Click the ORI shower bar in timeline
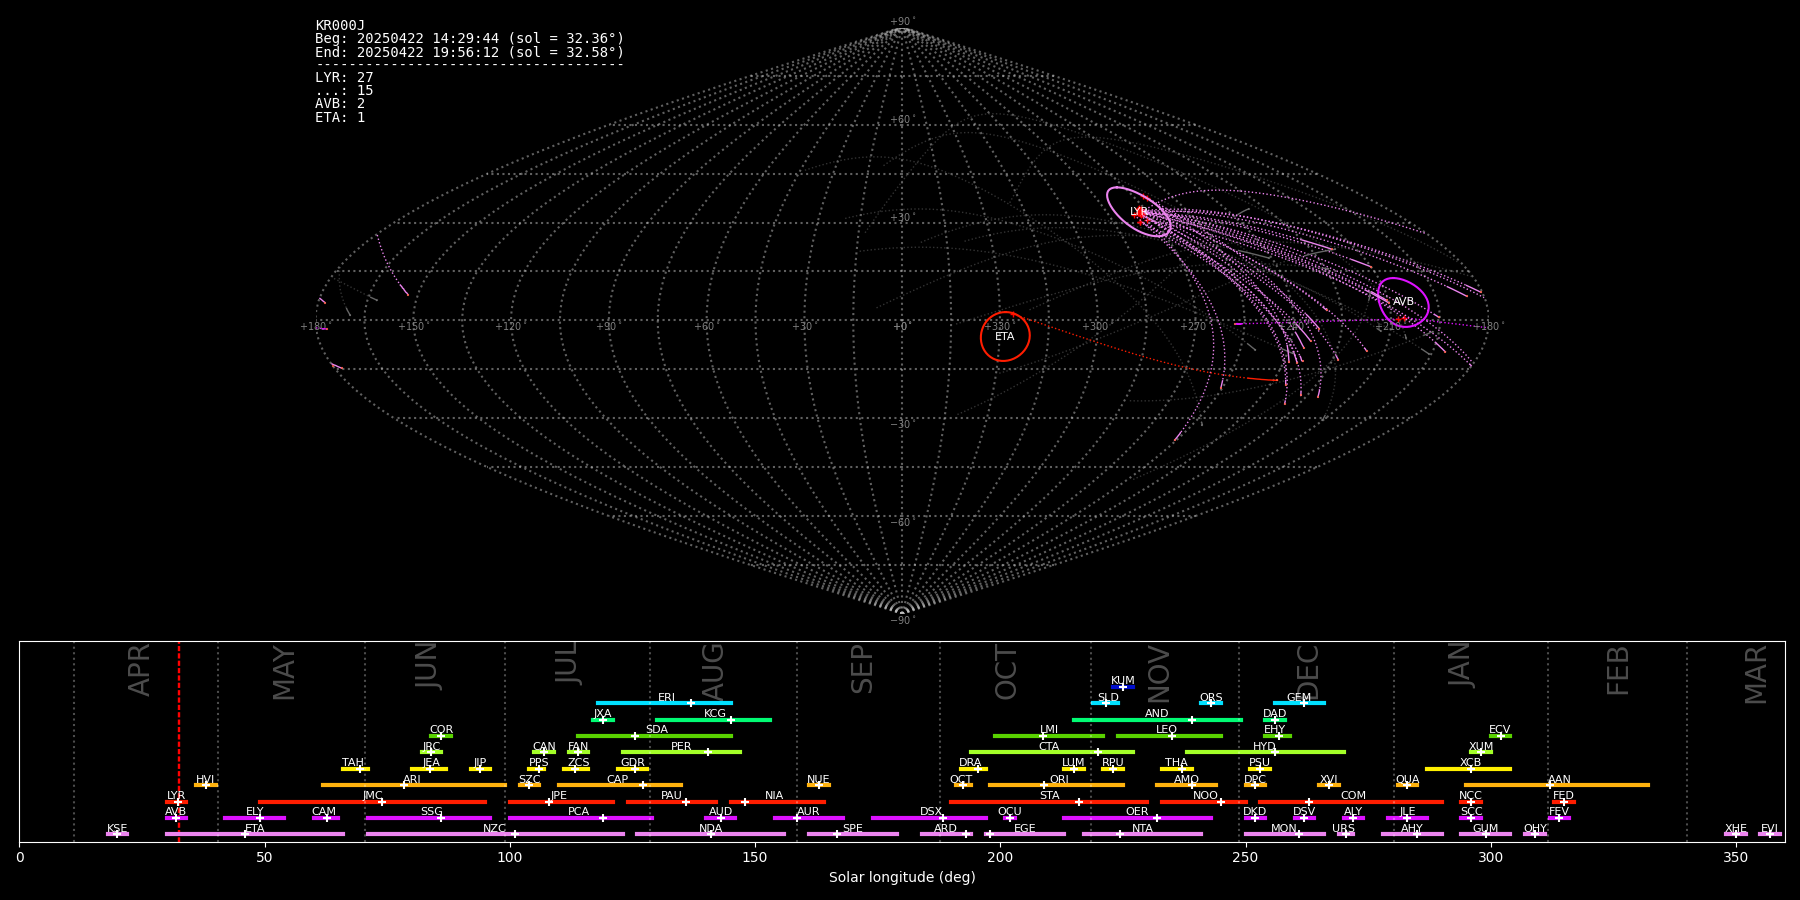Image resolution: width=1800 pixels, height=900 pixels. pos(1056,785)
